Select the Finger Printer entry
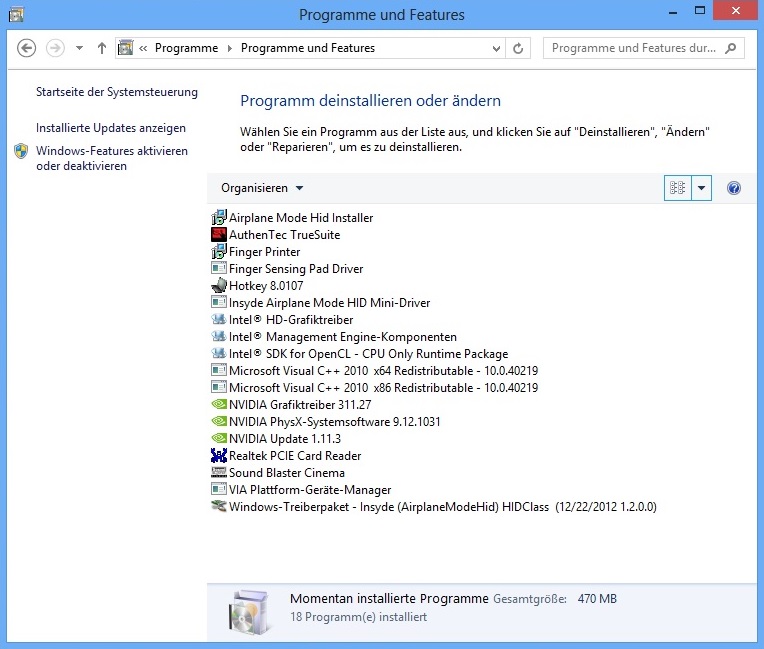This screenshot has height=649, width=764. tap(265, 251)
